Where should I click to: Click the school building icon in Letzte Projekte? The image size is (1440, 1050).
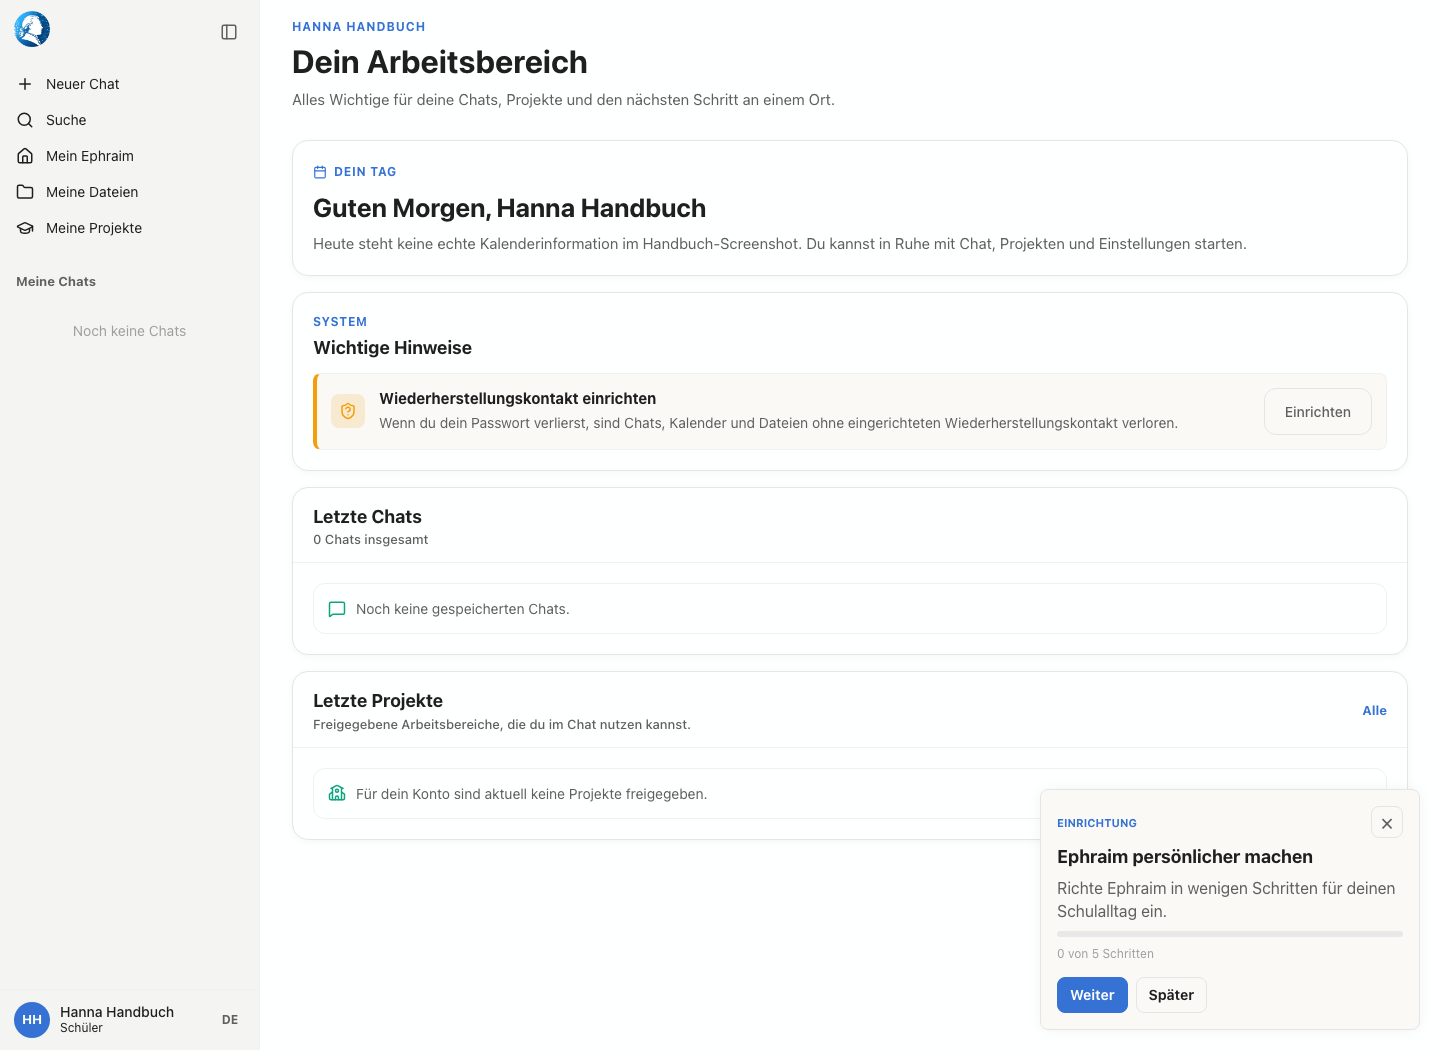(x=337, y=794)
